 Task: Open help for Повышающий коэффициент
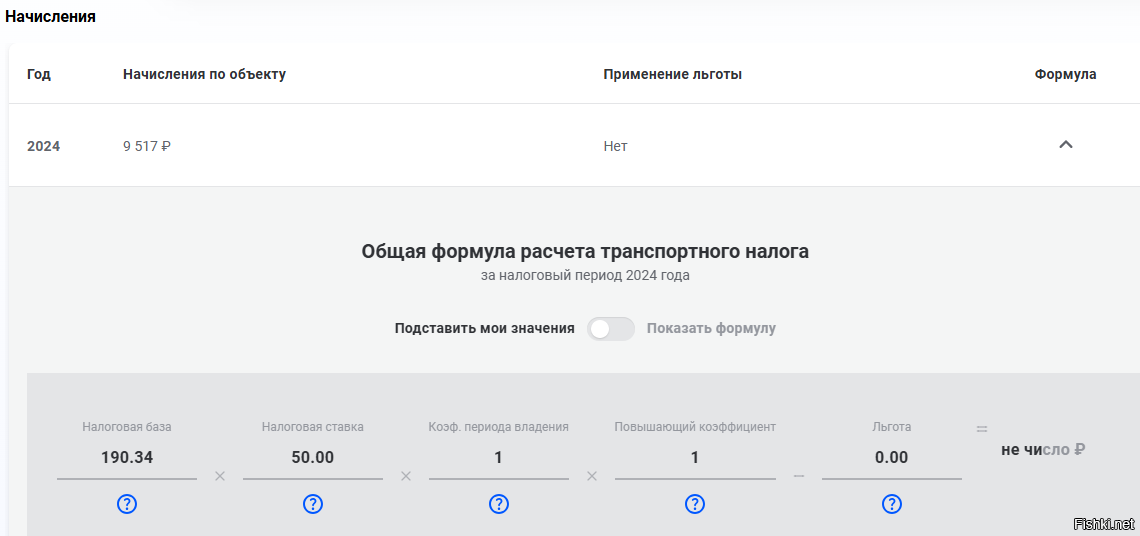pos(695,504)
